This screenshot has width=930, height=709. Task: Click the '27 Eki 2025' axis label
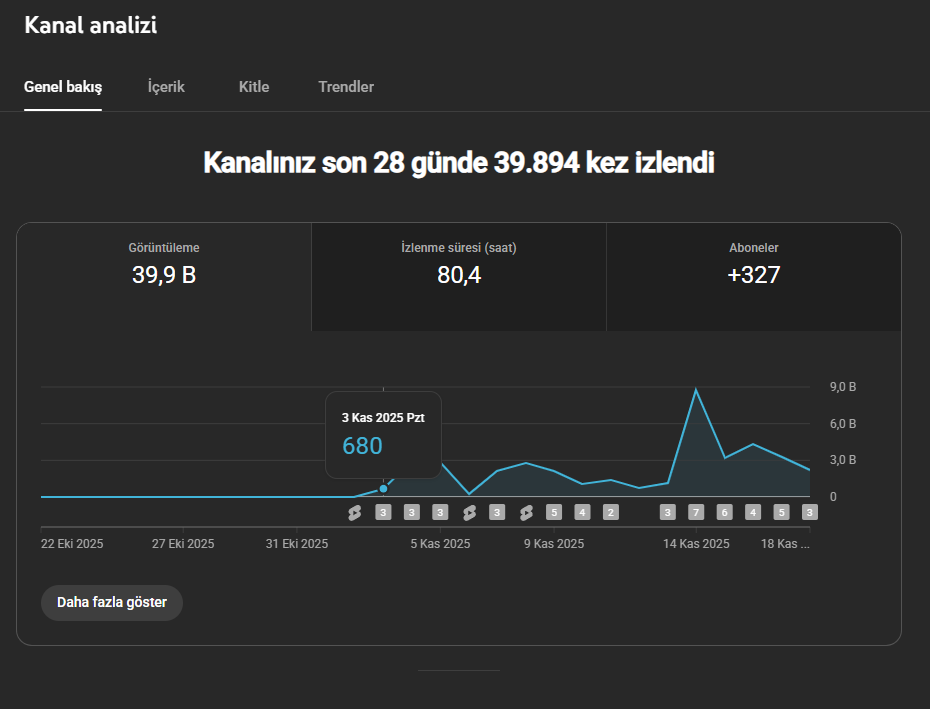183,544
